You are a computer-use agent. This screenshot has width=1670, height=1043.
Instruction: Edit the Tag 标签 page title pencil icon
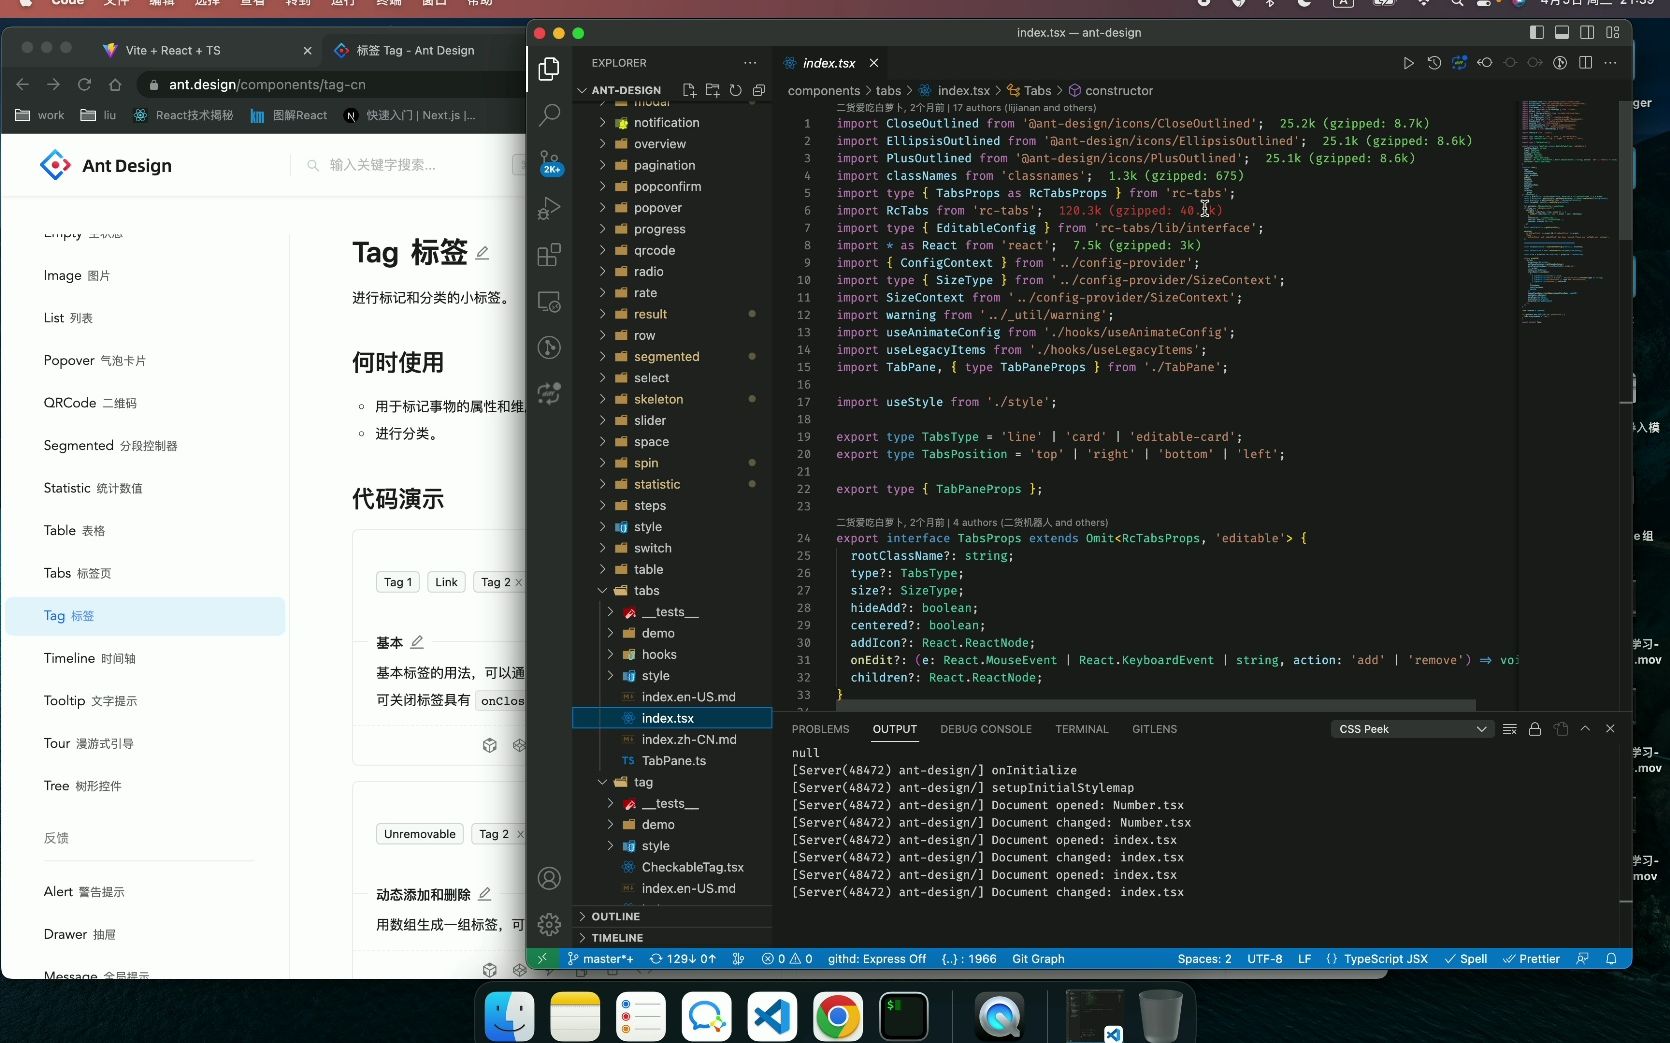482,253
